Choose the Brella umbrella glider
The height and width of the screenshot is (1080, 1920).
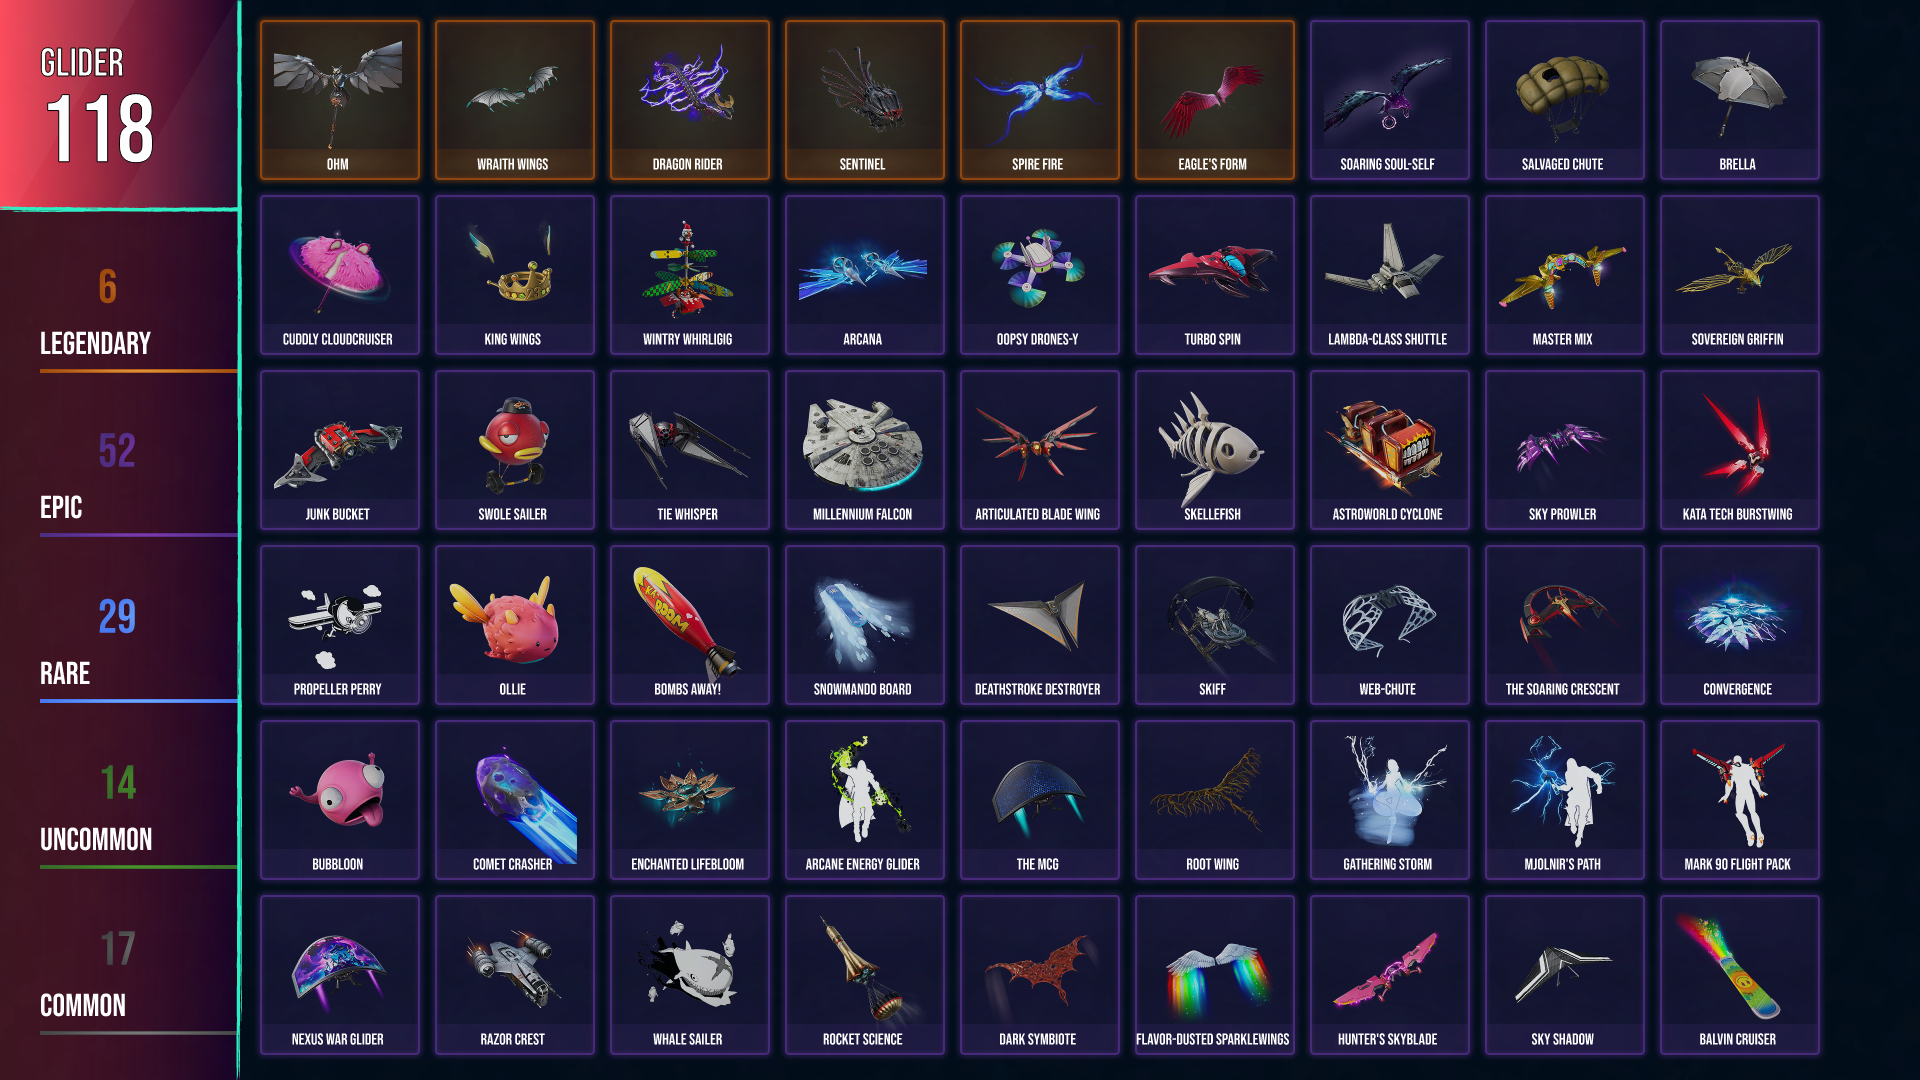click(x=1739, y=100)
